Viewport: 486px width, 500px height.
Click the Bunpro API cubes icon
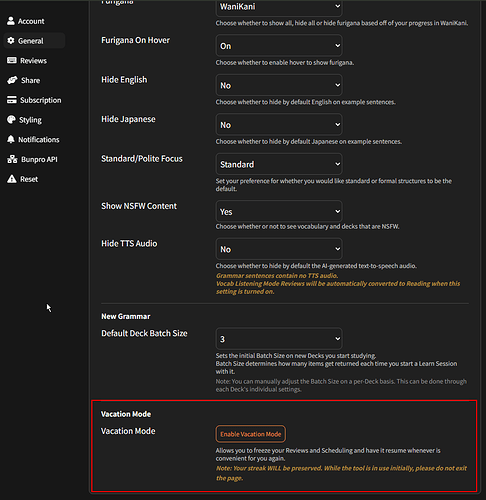click(x=12, y=159)
